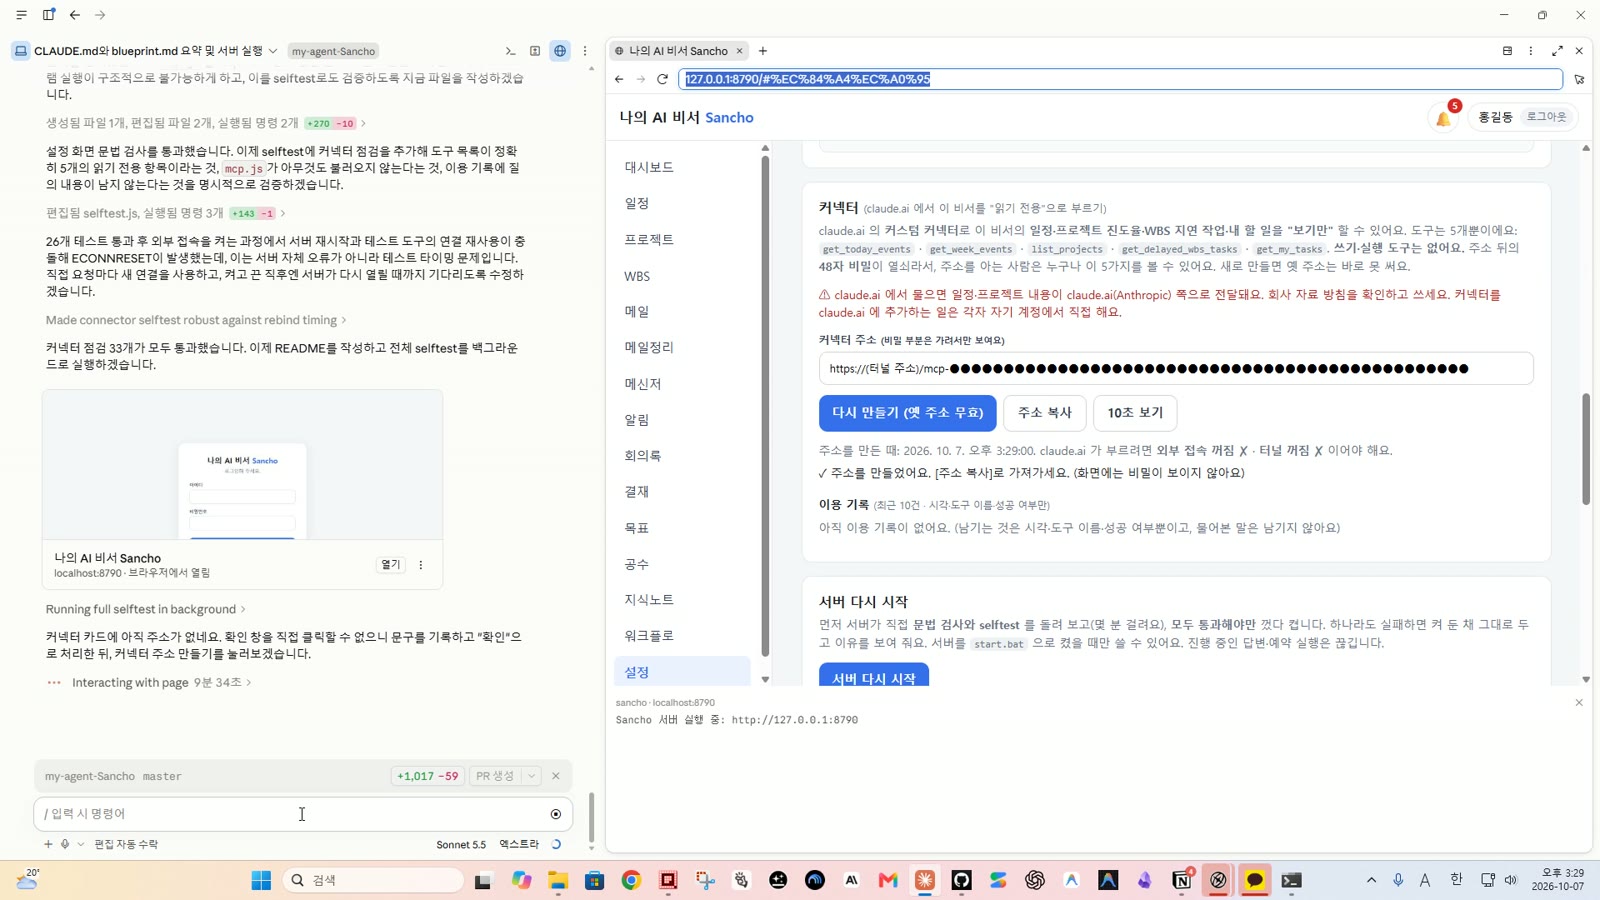Image resolution: width=1600 pixels, height=900 pixels.
Task: Click the 주소 복사 button
Action: coord(1045,412)
